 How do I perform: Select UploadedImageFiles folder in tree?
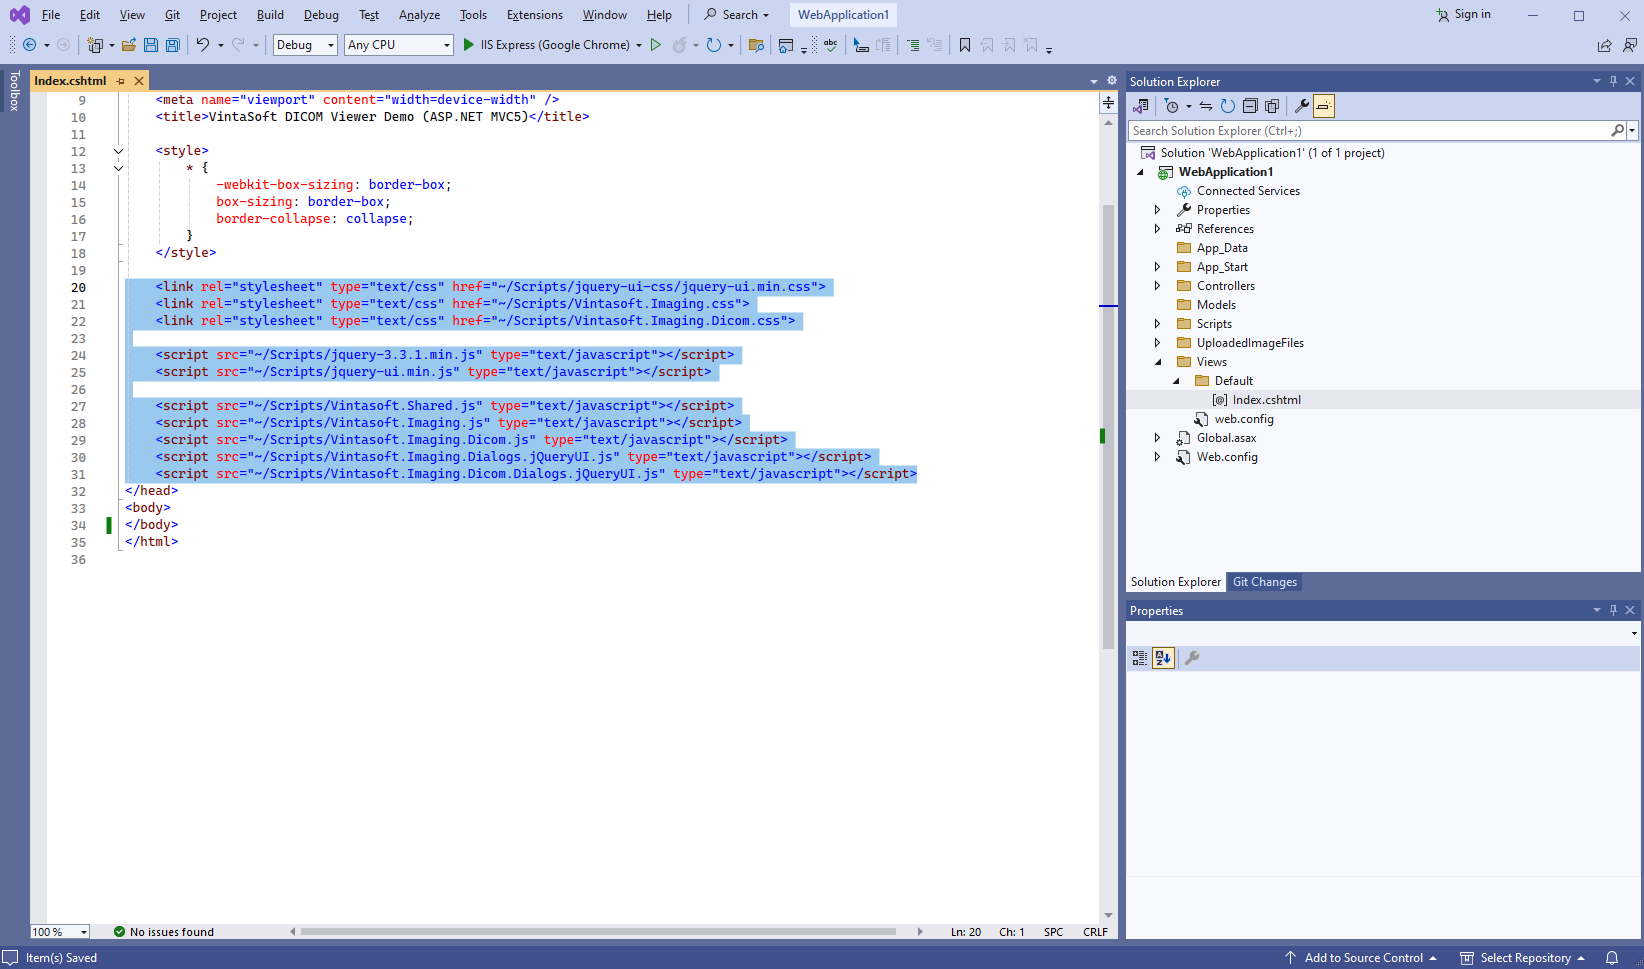pyautogui.click(x=1250, y=343)
